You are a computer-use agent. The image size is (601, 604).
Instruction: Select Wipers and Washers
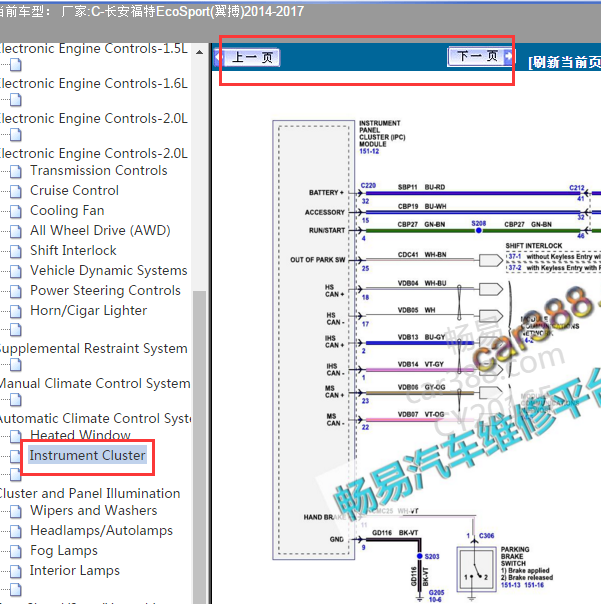tap(94, 510)
